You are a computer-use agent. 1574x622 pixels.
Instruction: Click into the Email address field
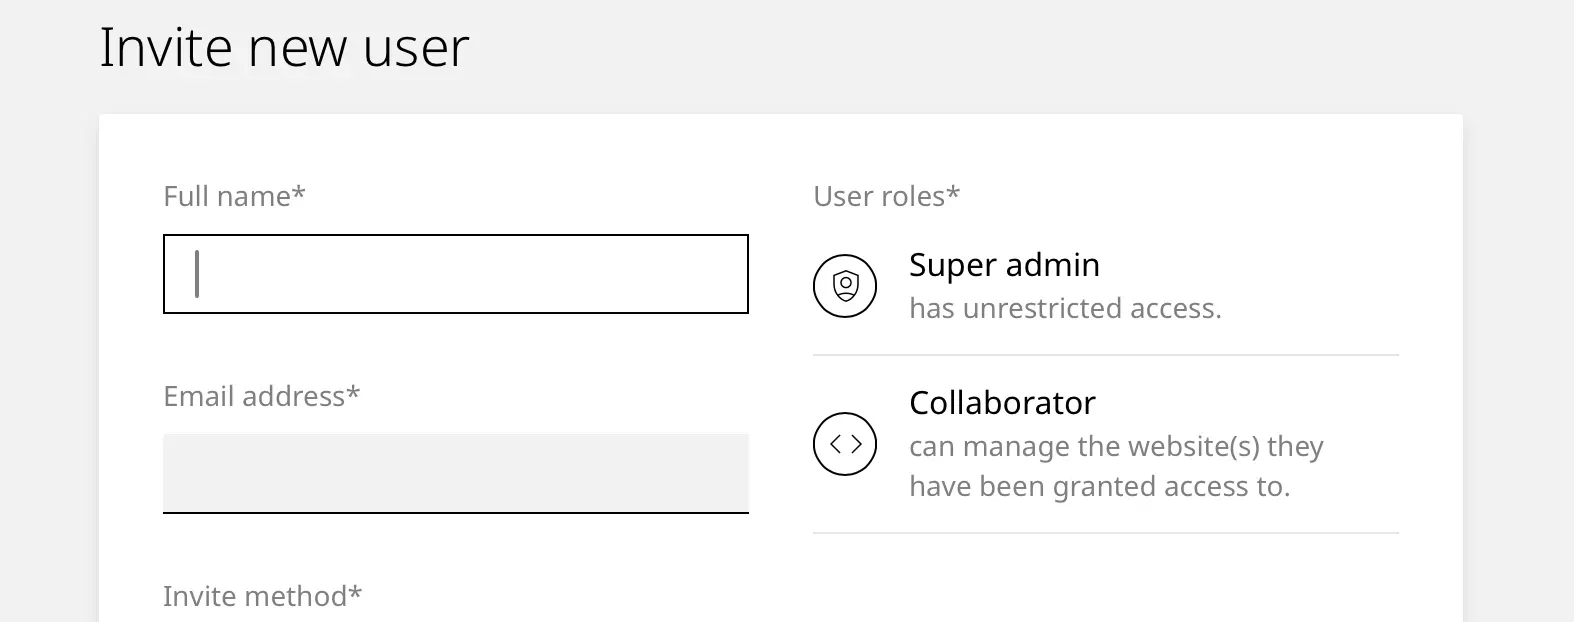tap(456, 472)
